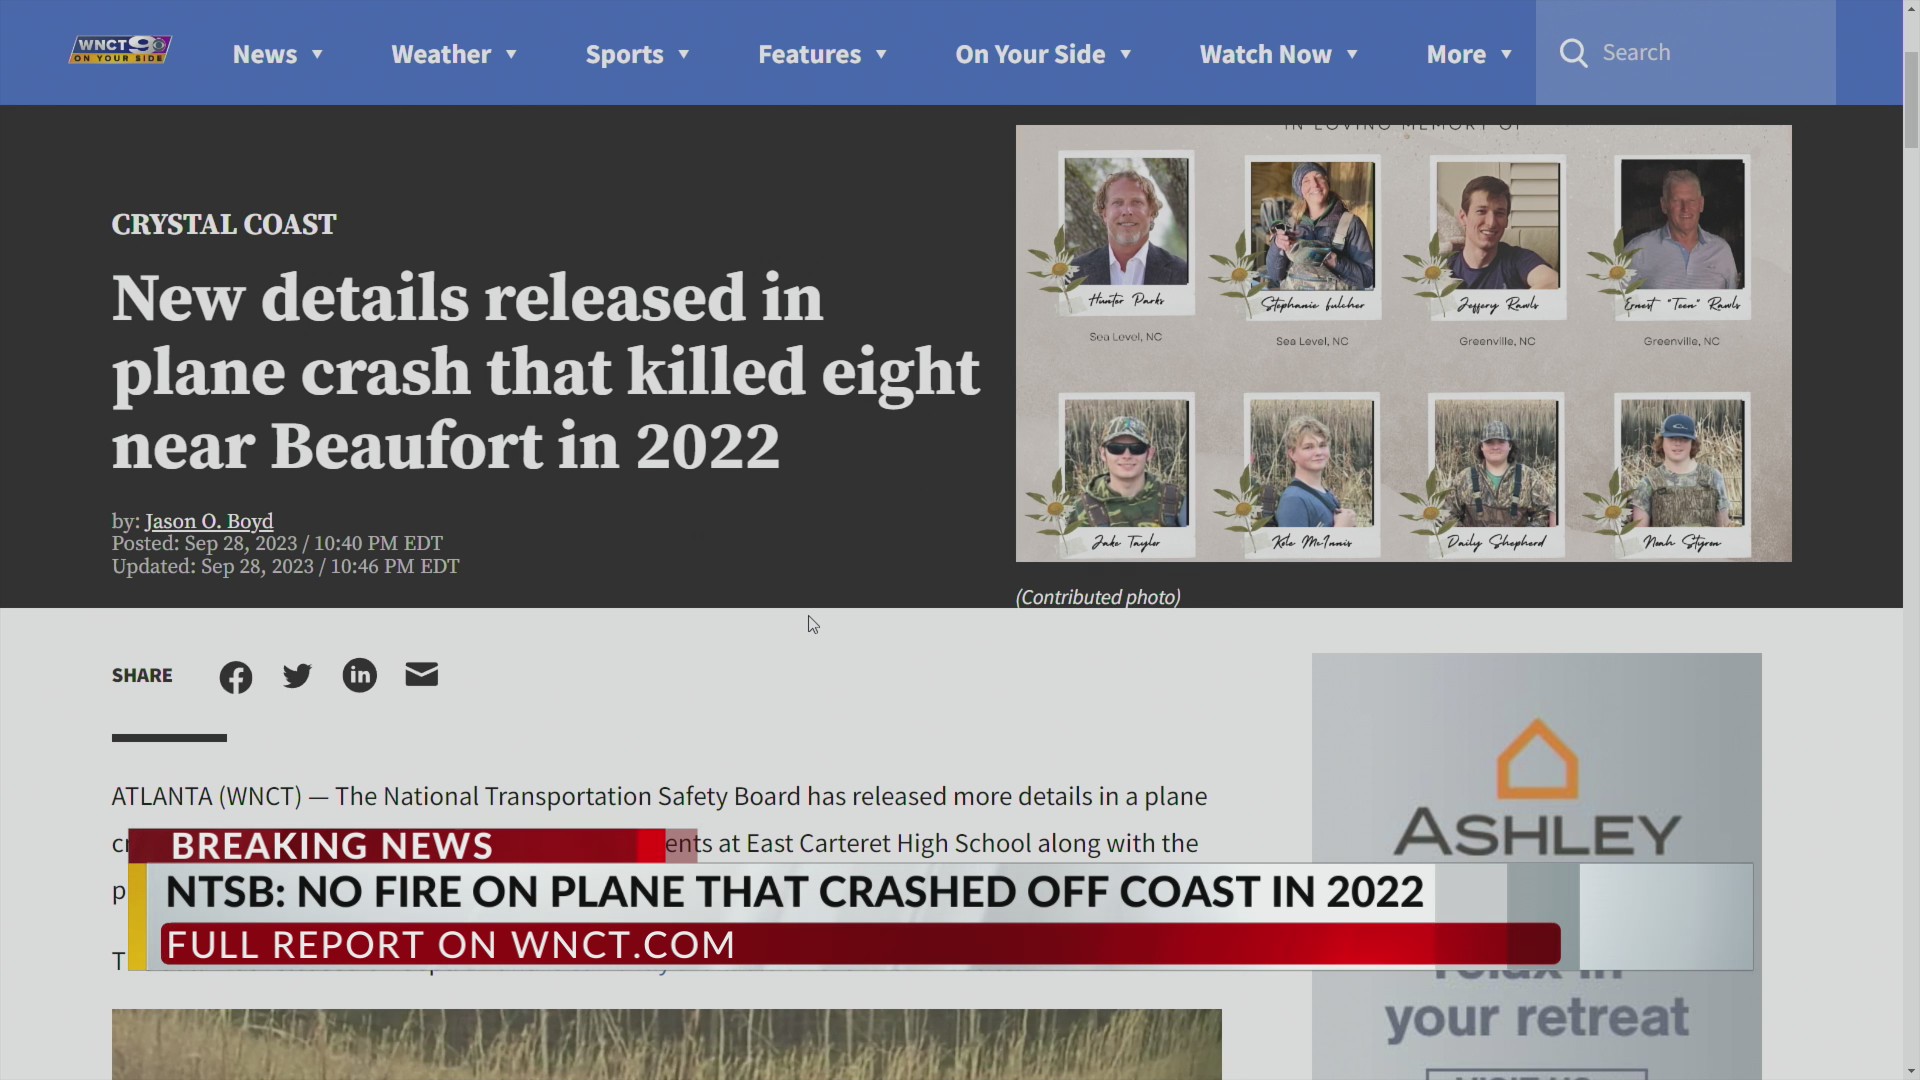Open the Watch Now menu
1920x1080 pixels.
[1265, 54]
